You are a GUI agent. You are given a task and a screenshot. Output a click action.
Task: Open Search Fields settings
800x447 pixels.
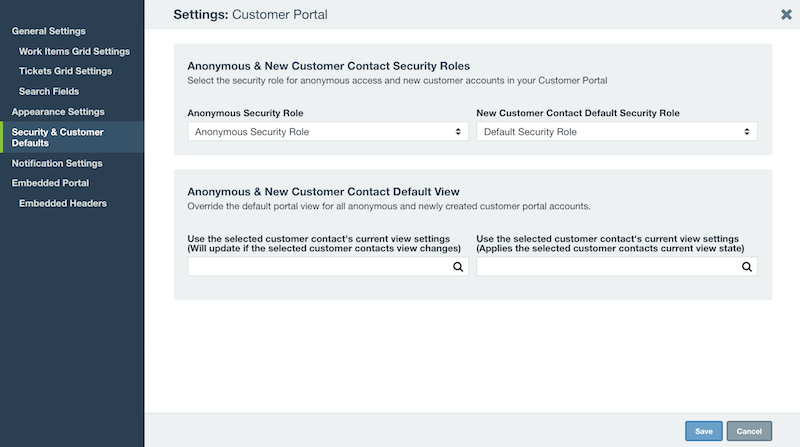tap(49, 91)
